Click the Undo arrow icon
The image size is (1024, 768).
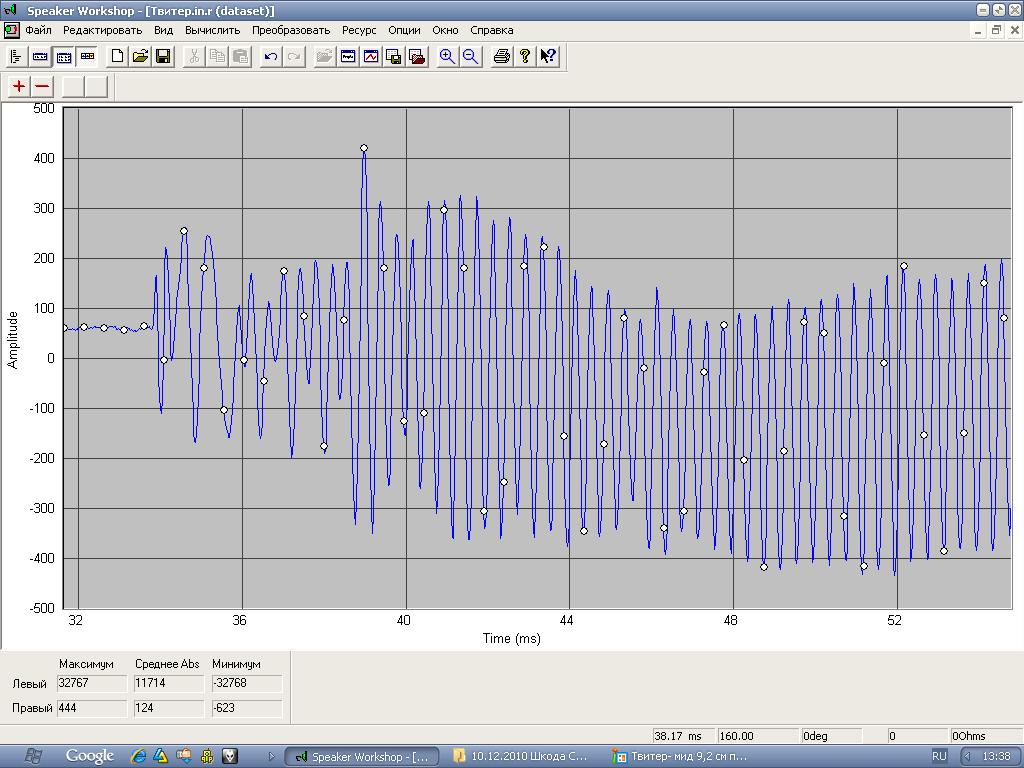[270, 57]
